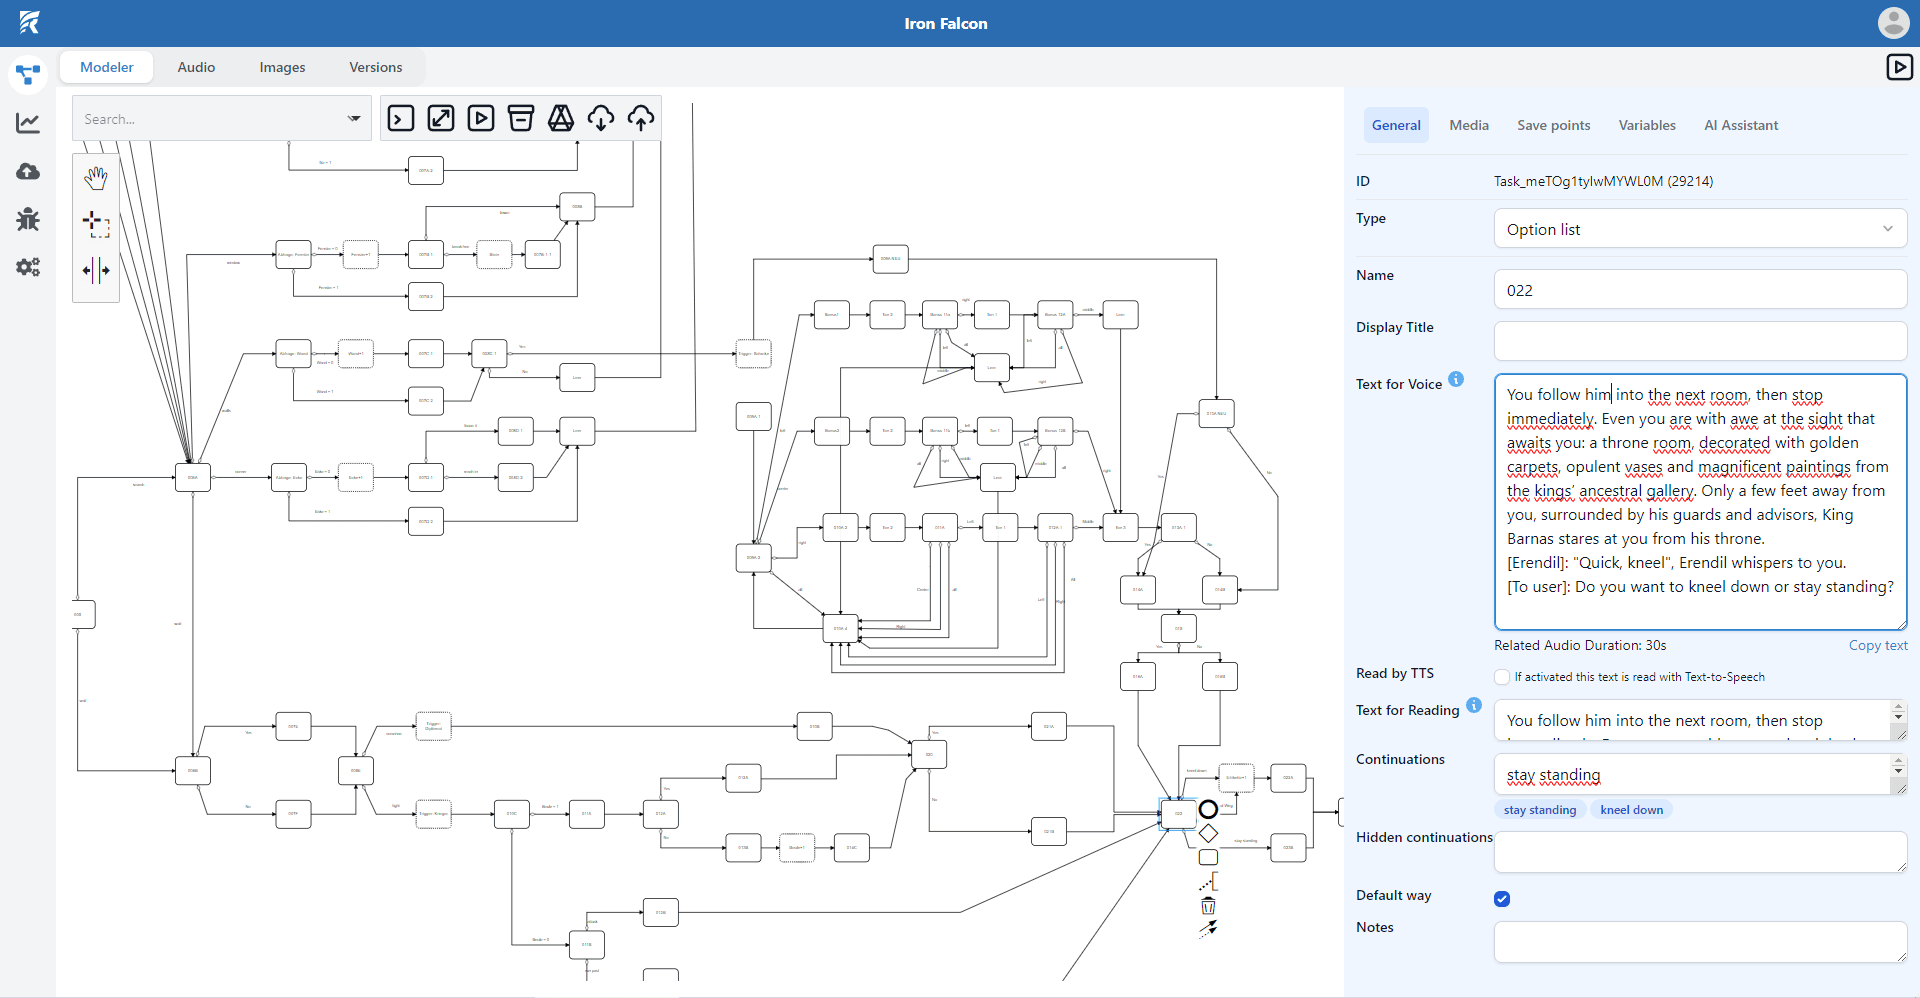Image resolution: width=1920 pixels, height=998 pixels.
Task: Activate the lasso selection tool
Action: tap(96, 224)
